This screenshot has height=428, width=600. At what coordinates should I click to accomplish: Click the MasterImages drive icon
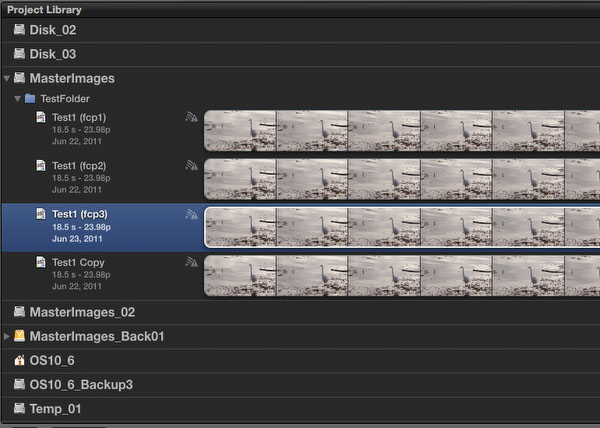[19, 78]
